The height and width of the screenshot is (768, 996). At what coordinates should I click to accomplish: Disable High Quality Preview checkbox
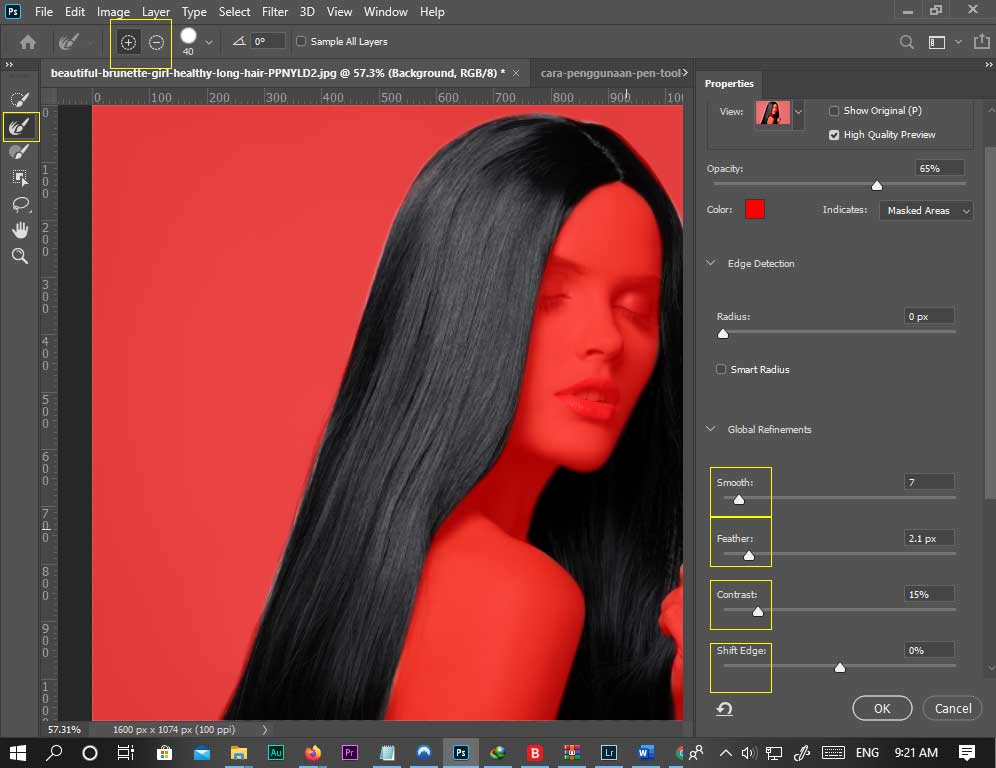833,135
